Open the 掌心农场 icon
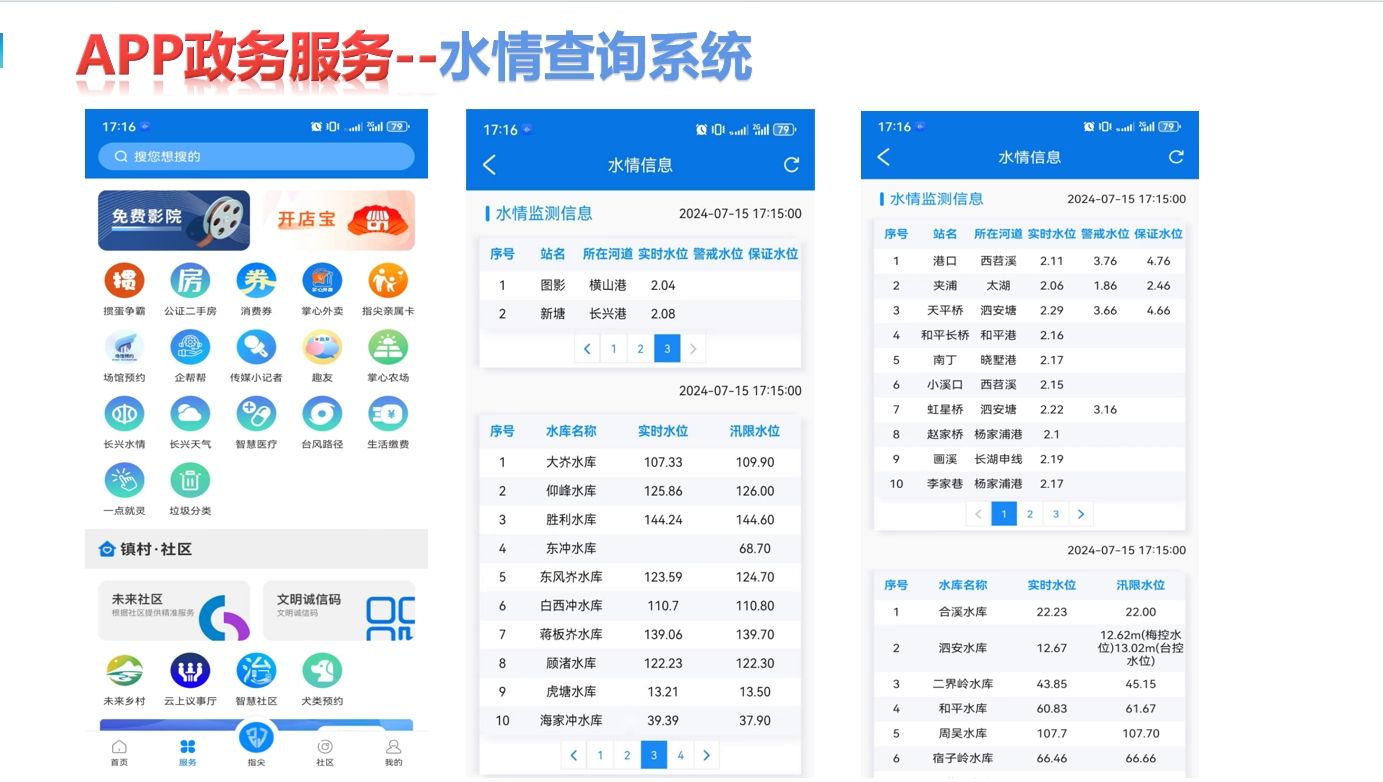 click(x=388, y=348)
